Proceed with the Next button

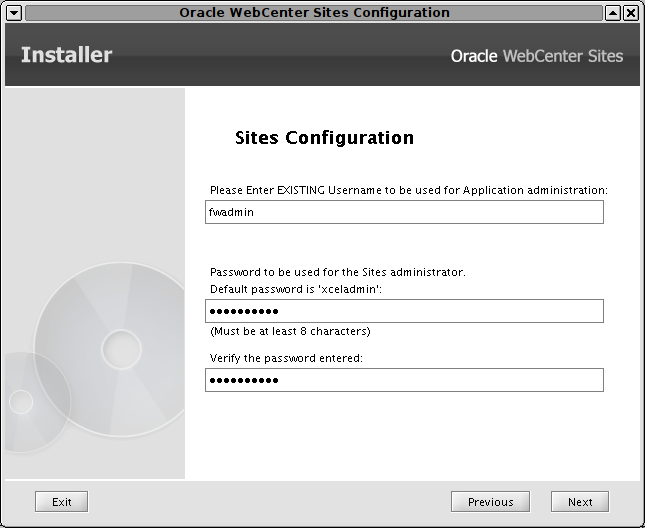click(580, 502)
